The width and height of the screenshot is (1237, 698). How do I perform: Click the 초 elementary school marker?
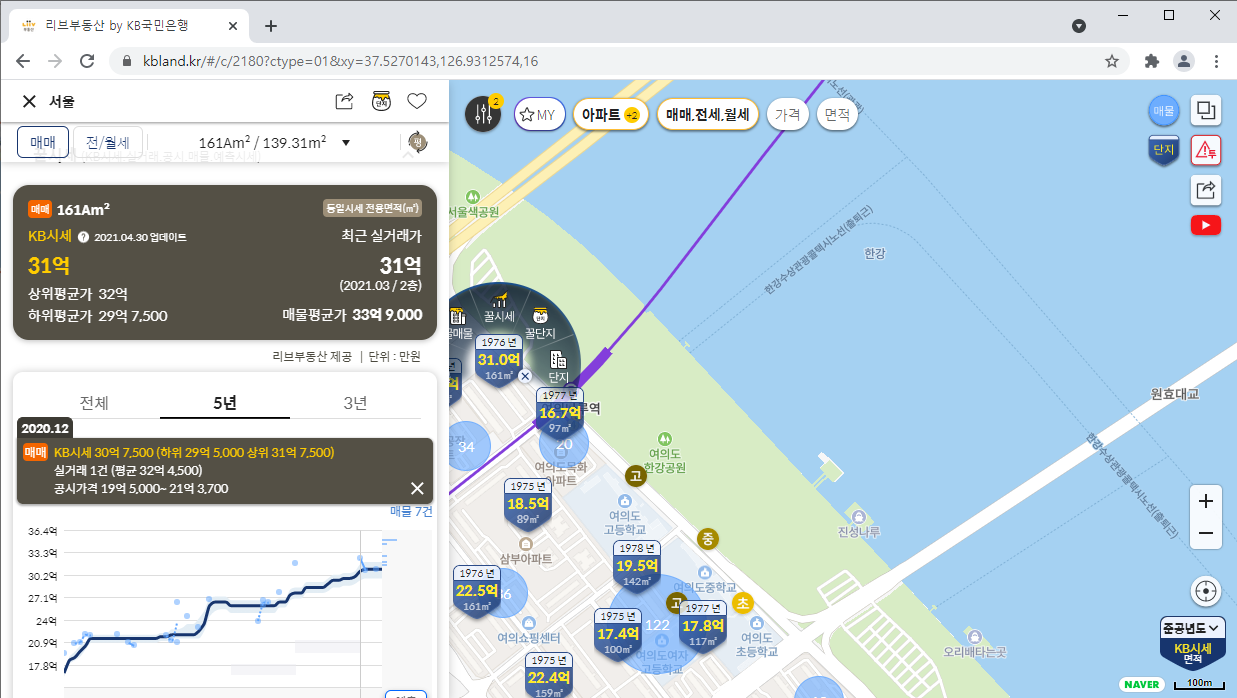pos(742,603)
